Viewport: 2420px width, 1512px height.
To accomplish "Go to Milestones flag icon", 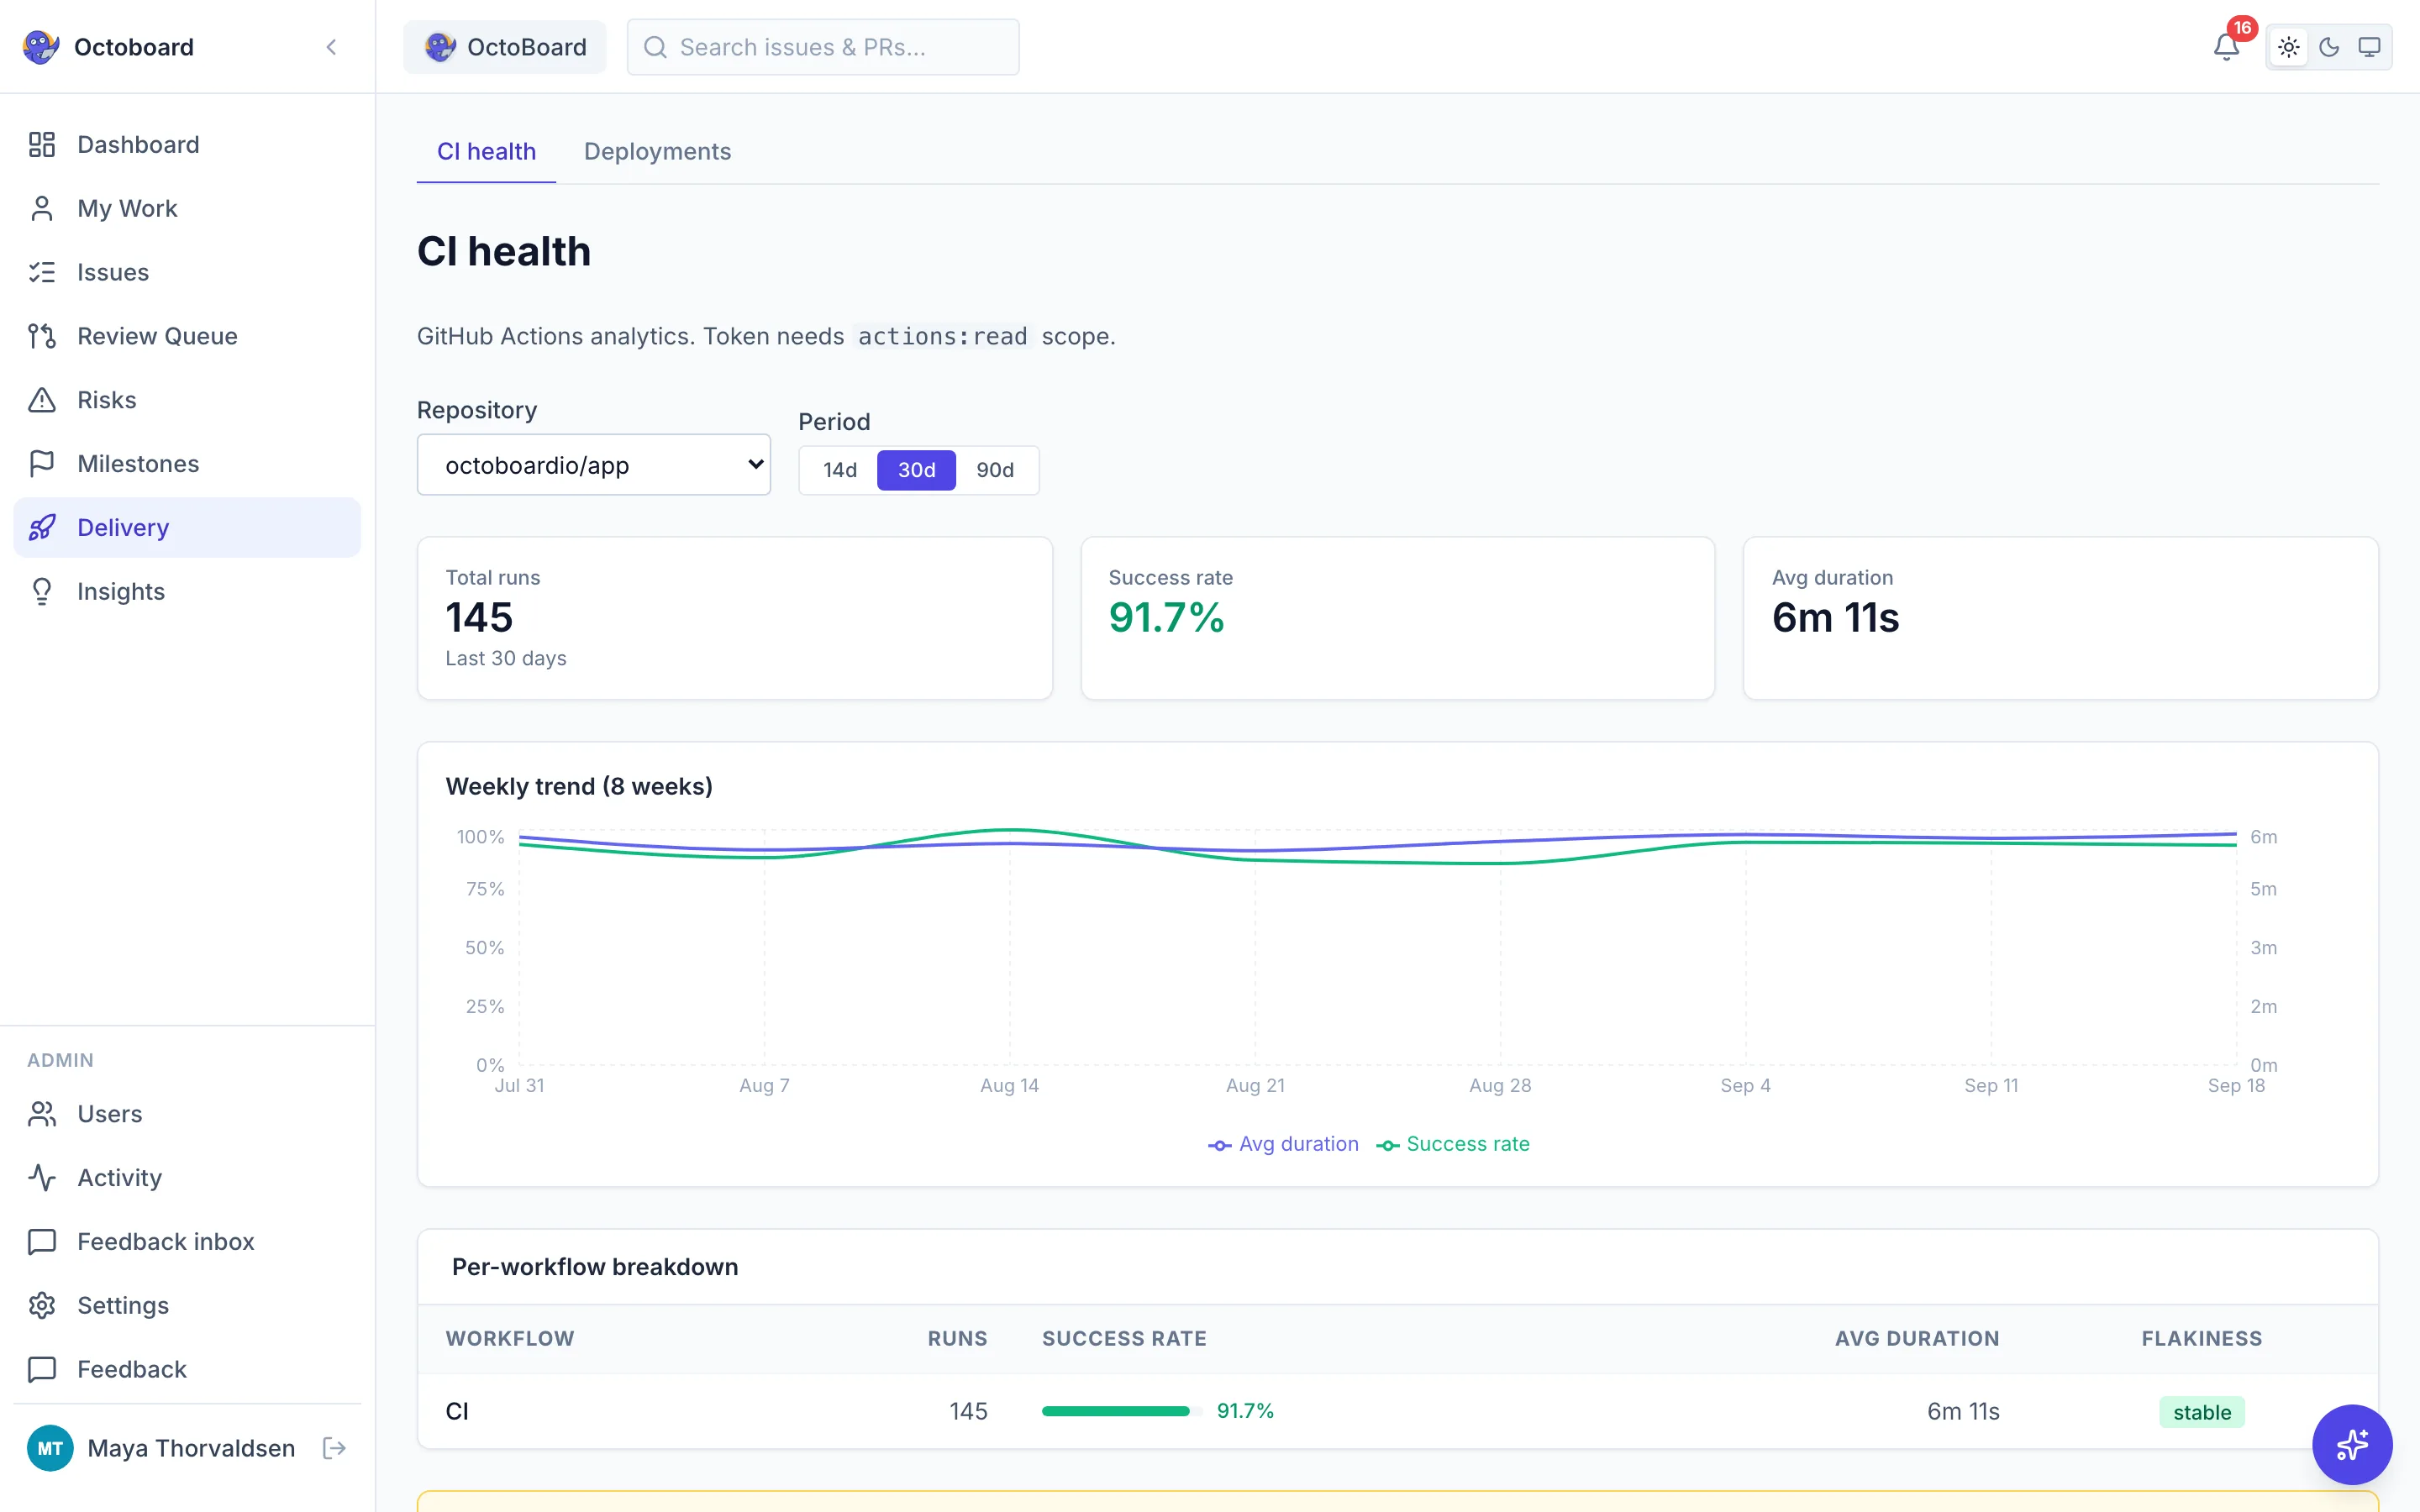I will (42, 464).
